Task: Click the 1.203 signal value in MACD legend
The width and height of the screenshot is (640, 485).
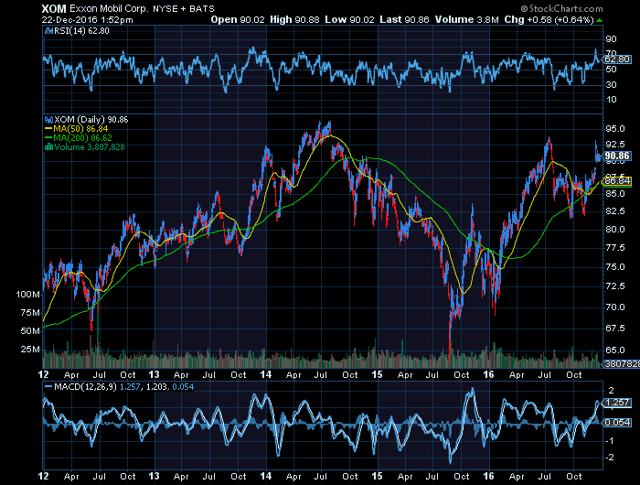Action: pos(156,387)
